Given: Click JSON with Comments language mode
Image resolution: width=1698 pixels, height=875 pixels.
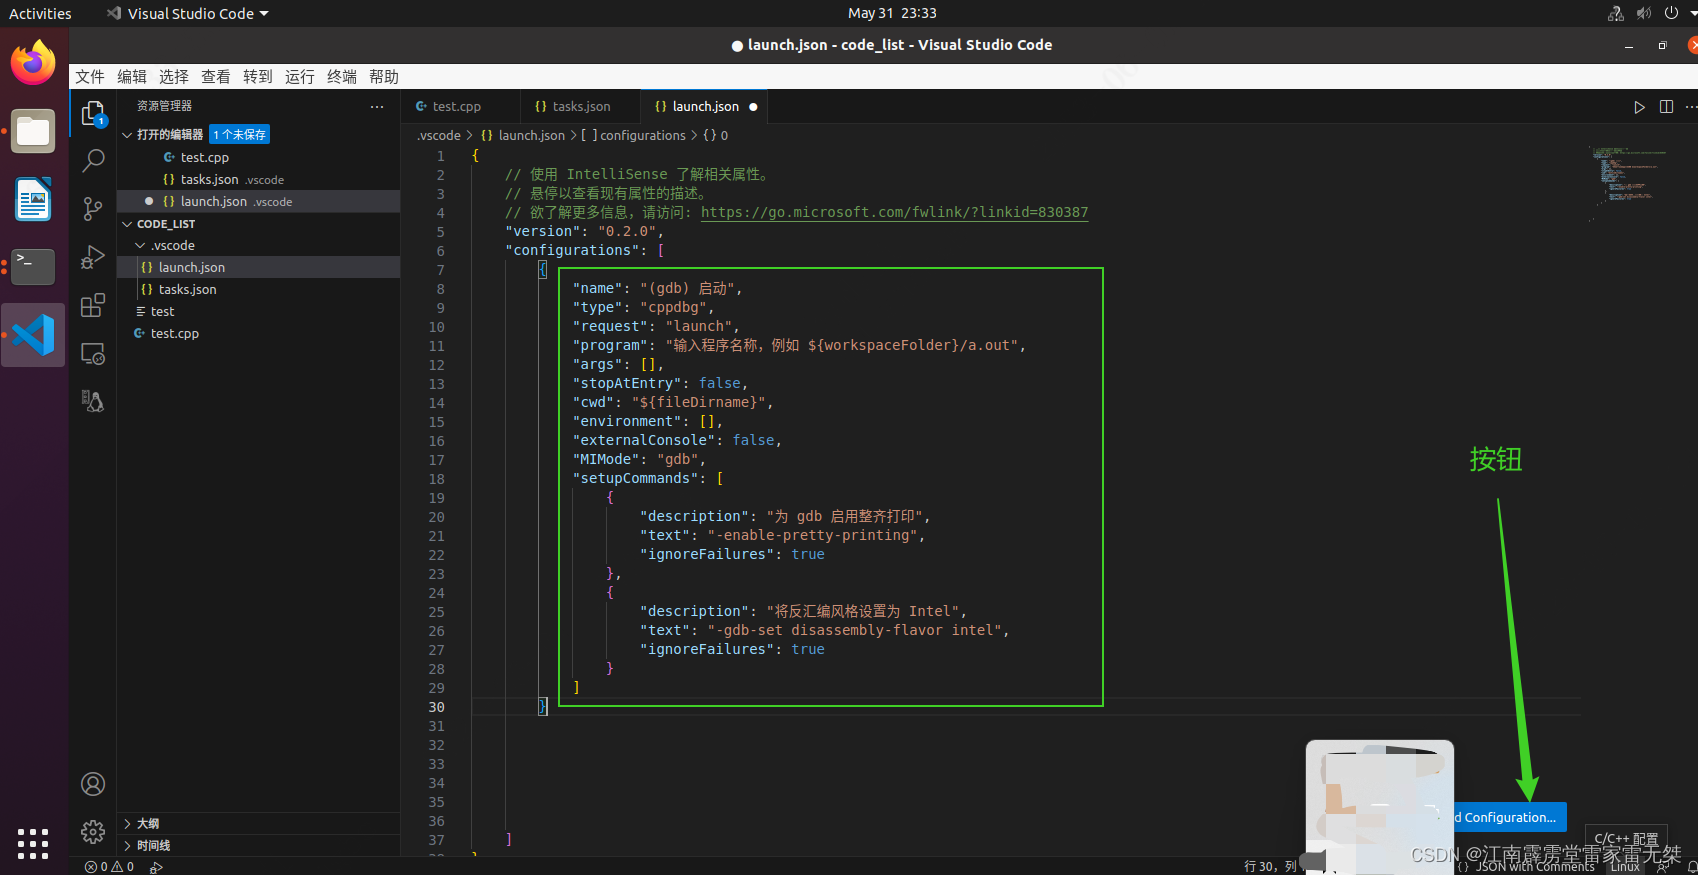Looking at the screenshot, I should pos(1534,867).
